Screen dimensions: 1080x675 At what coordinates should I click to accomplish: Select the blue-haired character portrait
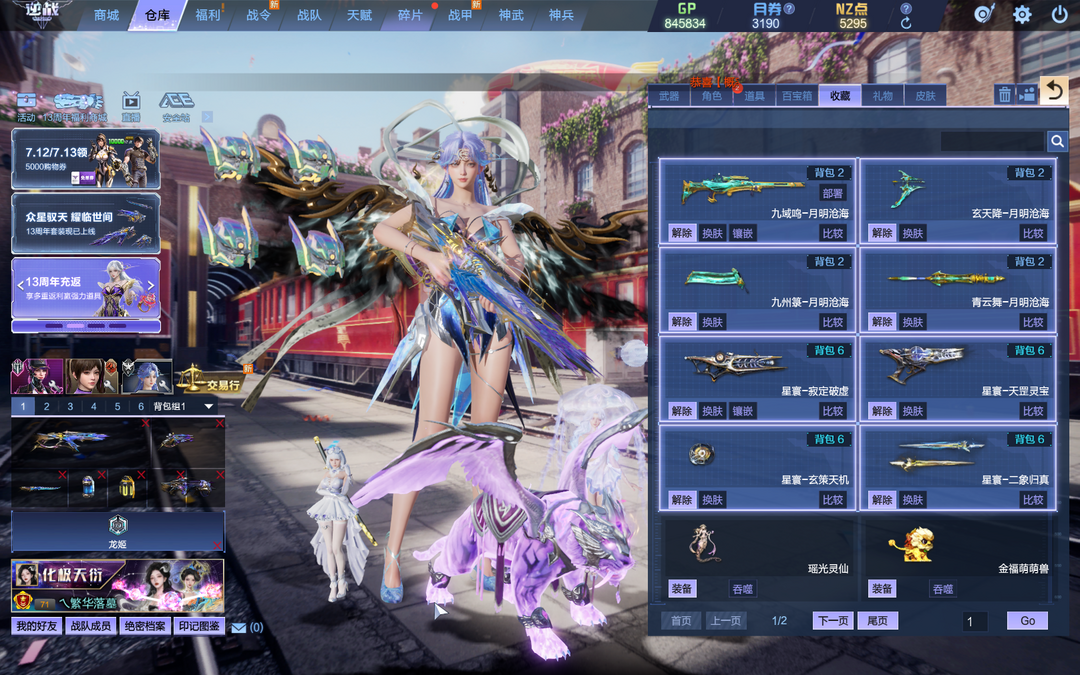click(147, 376)
